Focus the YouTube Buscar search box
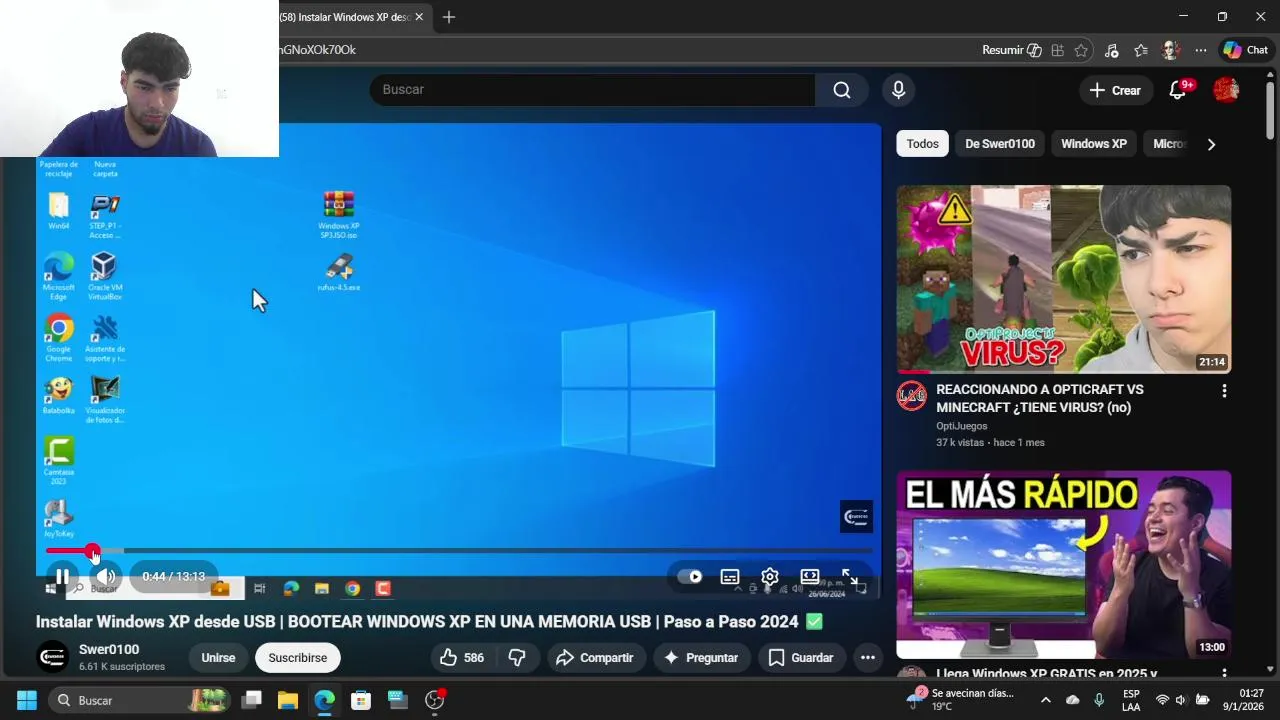This screenshot has height=720, width=1280. (592, 90)
